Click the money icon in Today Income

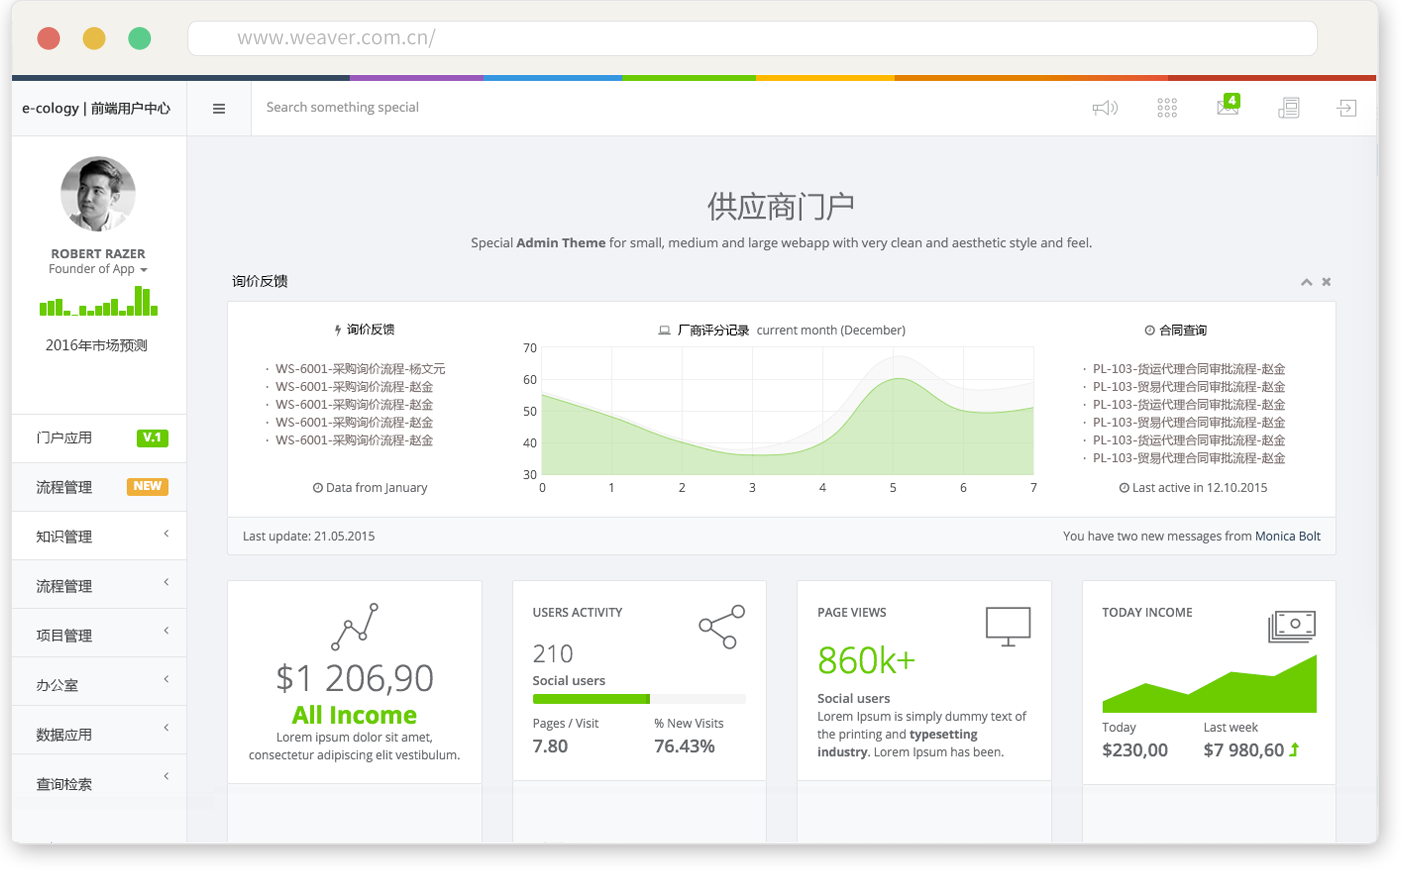coord(1291,627)
